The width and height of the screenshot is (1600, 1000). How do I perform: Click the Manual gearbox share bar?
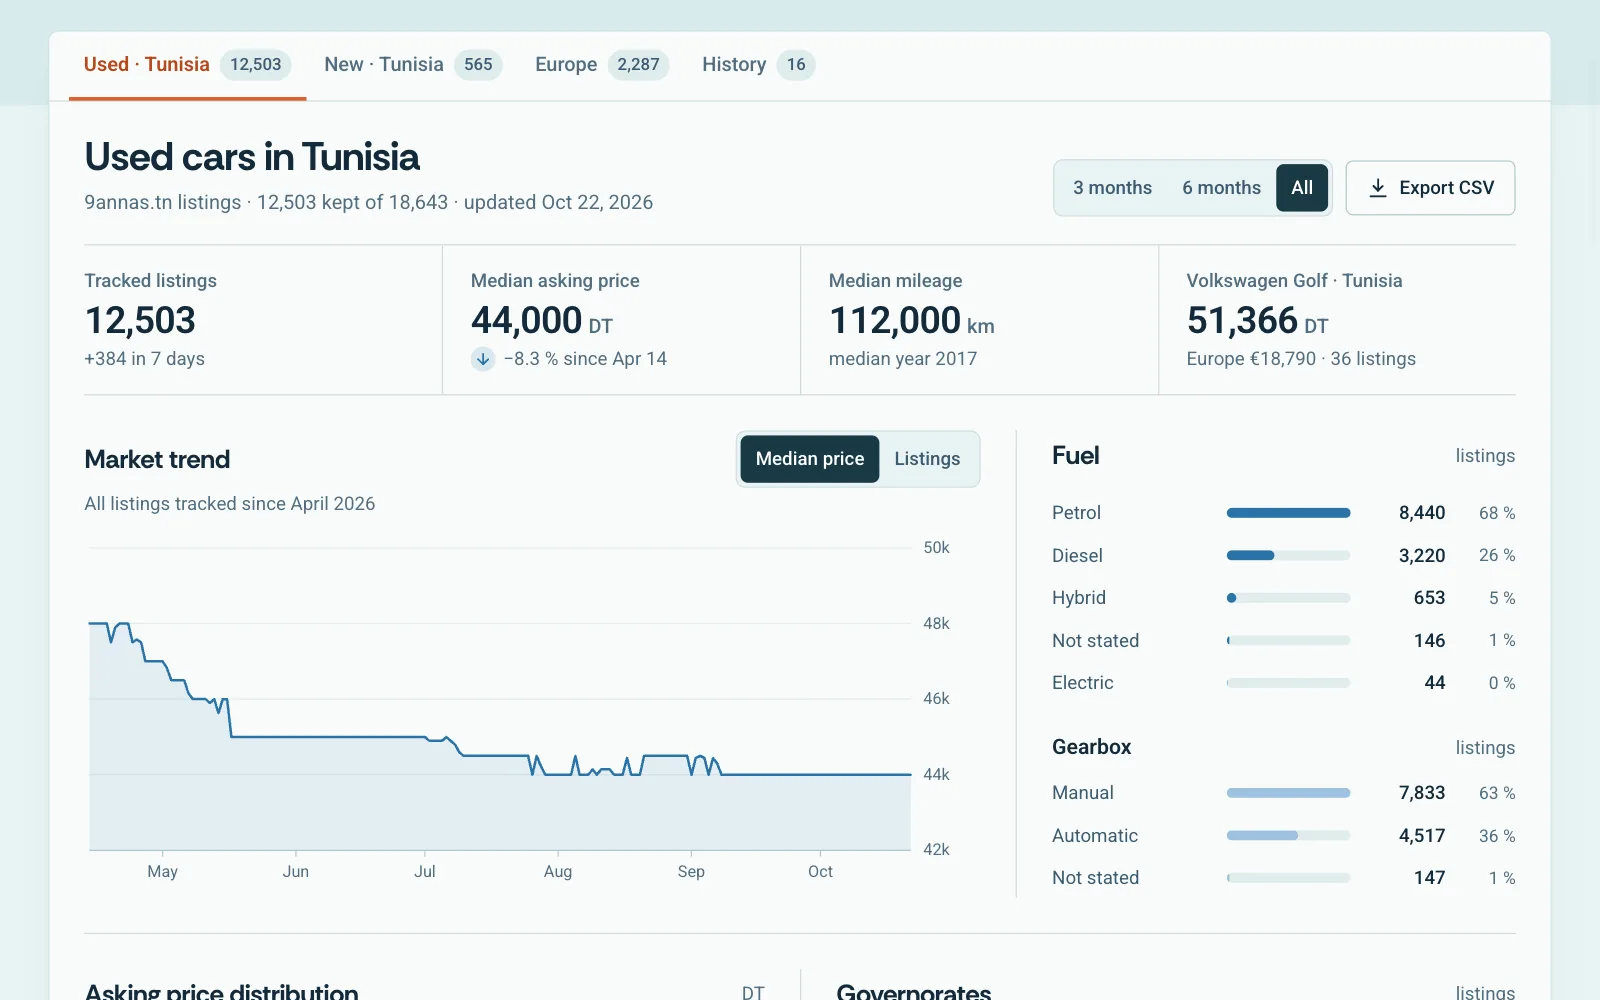click(x=1288, y=793)
